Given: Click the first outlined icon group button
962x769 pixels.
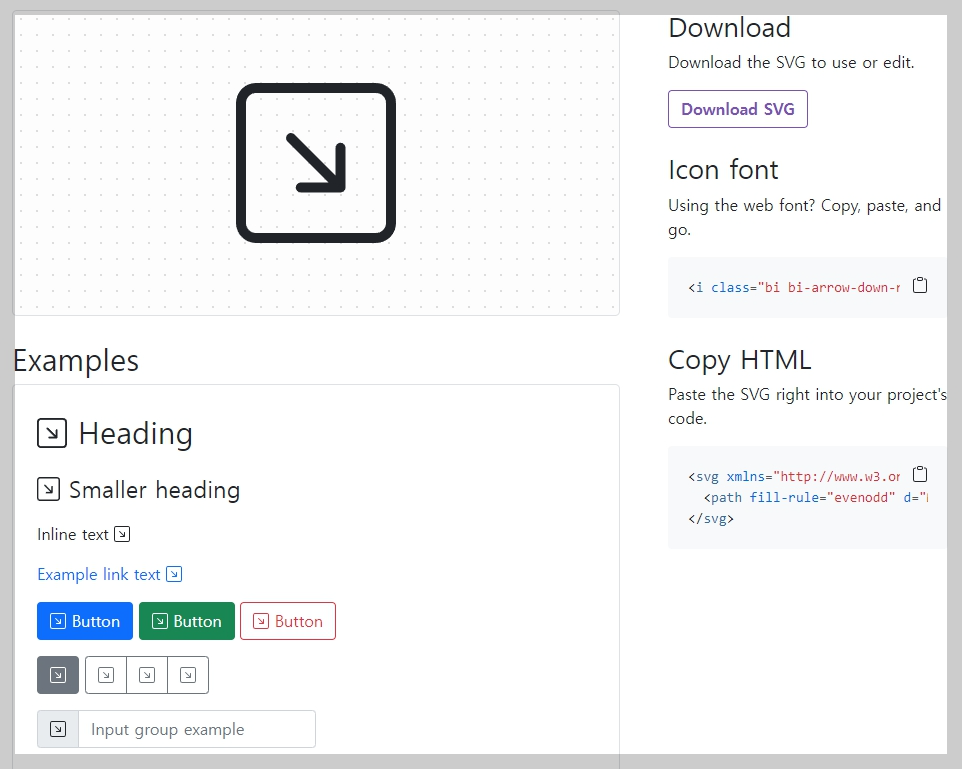Looking at the screenshot, I should (106, 675).
